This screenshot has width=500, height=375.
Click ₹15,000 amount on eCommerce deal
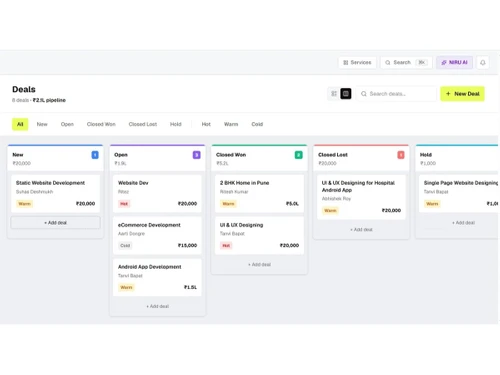point(187,246)
